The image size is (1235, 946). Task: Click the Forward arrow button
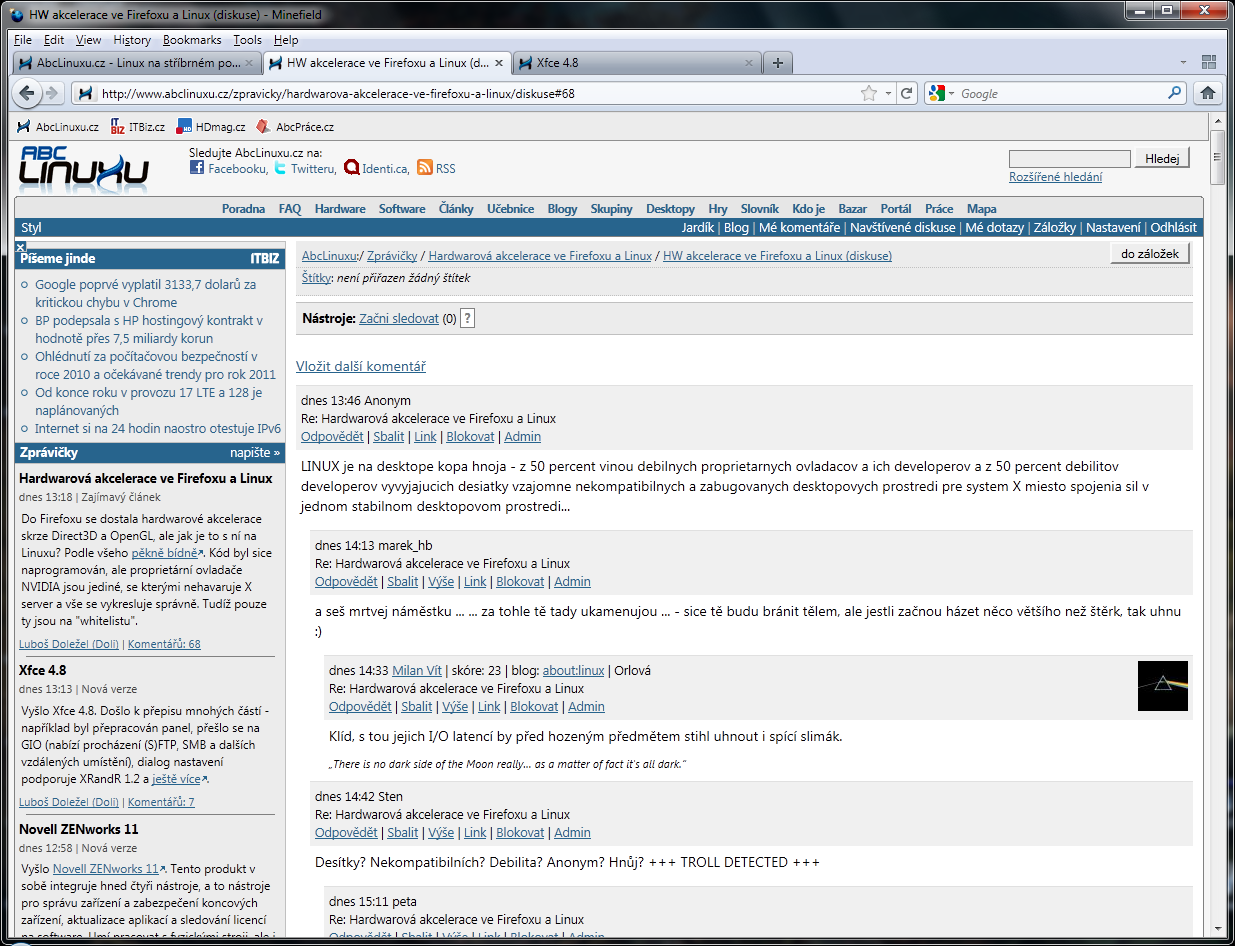[x=53, y=93]
